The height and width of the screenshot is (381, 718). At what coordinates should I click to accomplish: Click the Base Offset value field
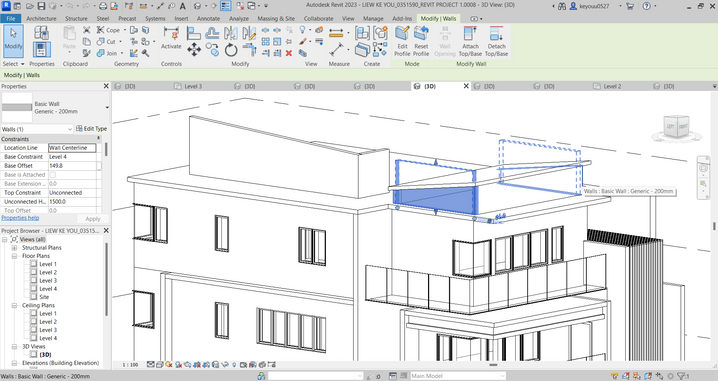(72, 166)
